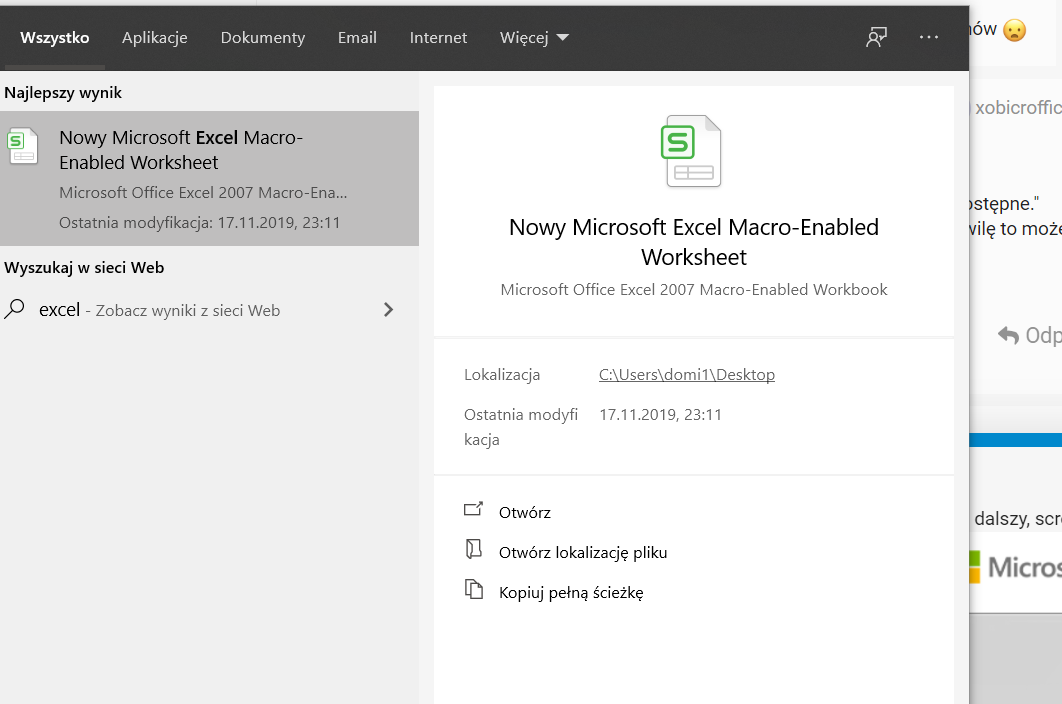This screenshot has height=704, width=1062.
Task: Expand the Więcej dropdown menu
Action: [534, 37]
